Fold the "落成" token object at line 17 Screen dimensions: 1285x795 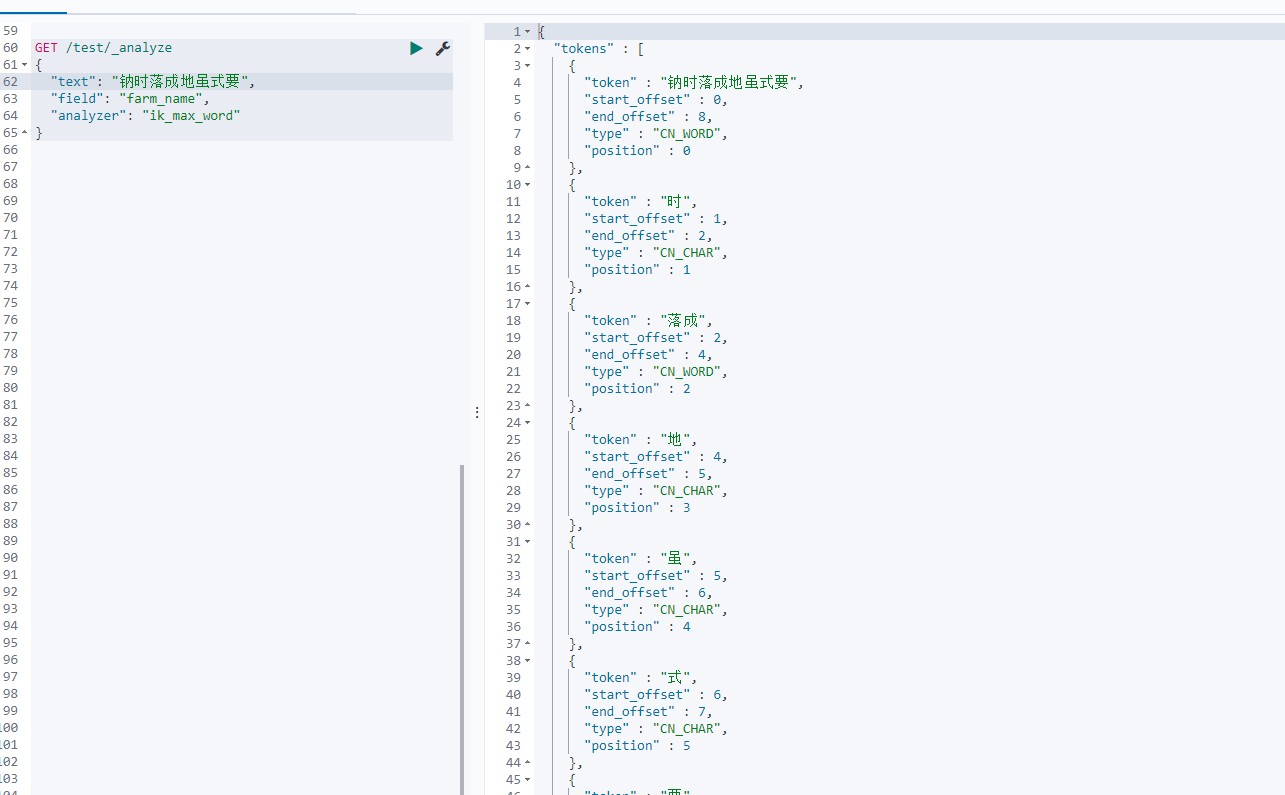point(528,304)
